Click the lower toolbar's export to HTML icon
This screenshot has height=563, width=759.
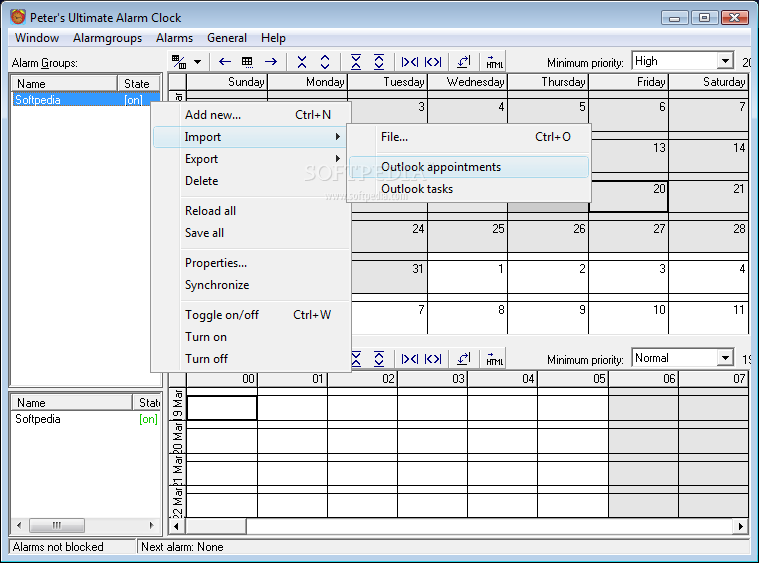pyautogui.click(x=494, y=359)
